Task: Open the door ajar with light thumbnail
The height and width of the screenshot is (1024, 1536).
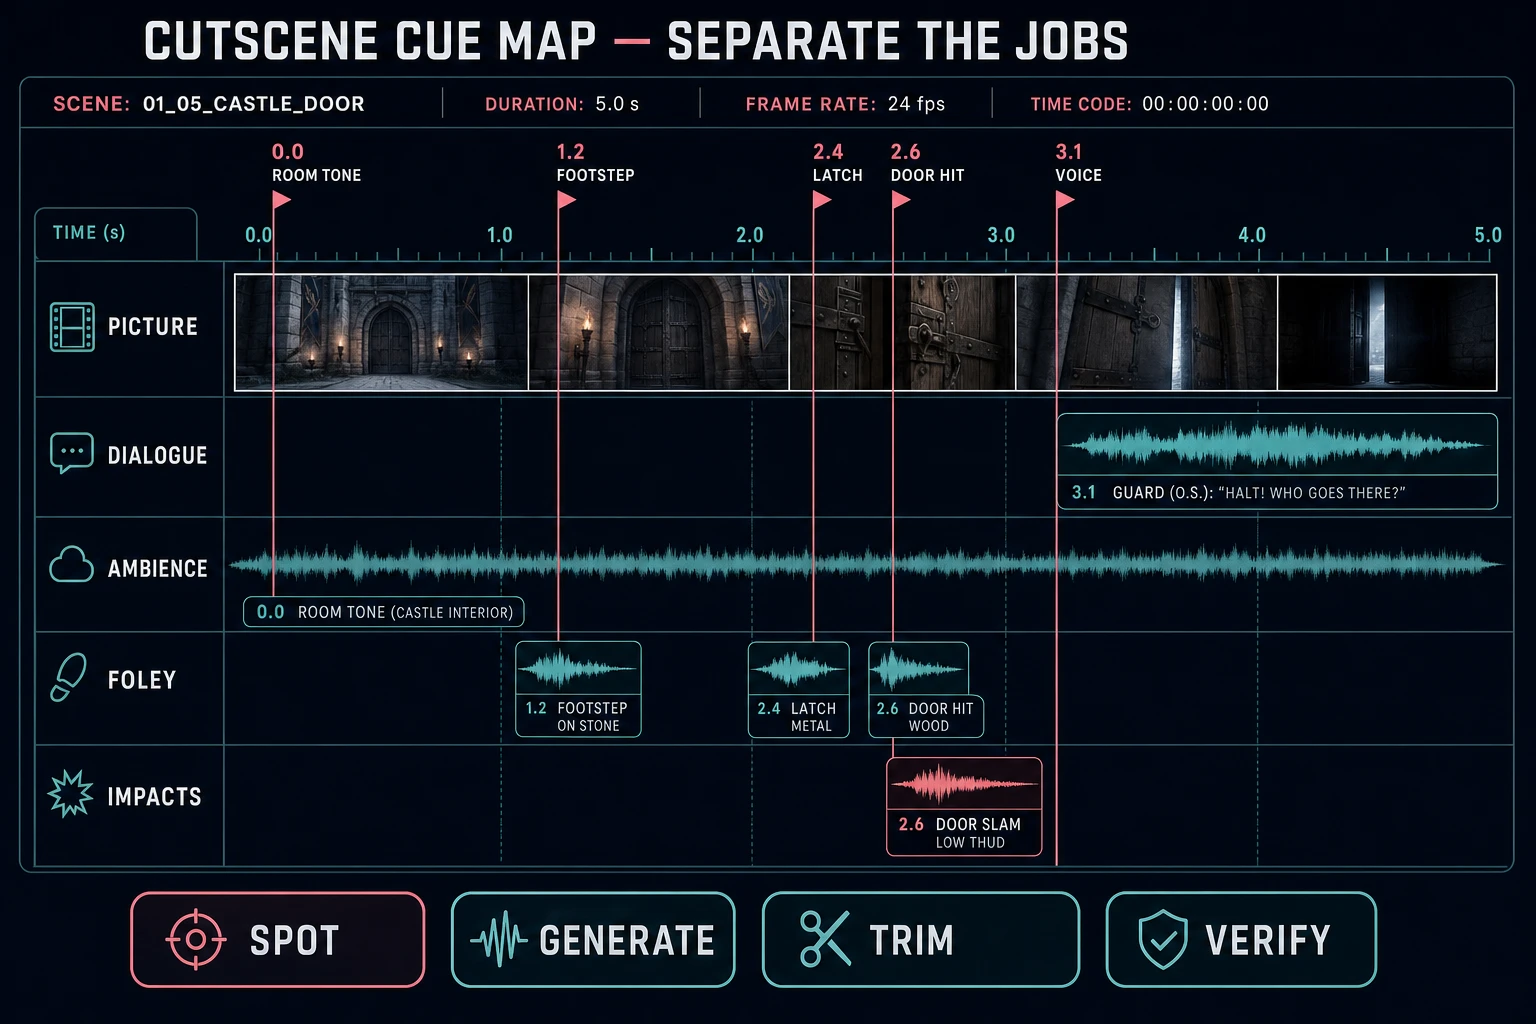Action: click(1147, 332)
